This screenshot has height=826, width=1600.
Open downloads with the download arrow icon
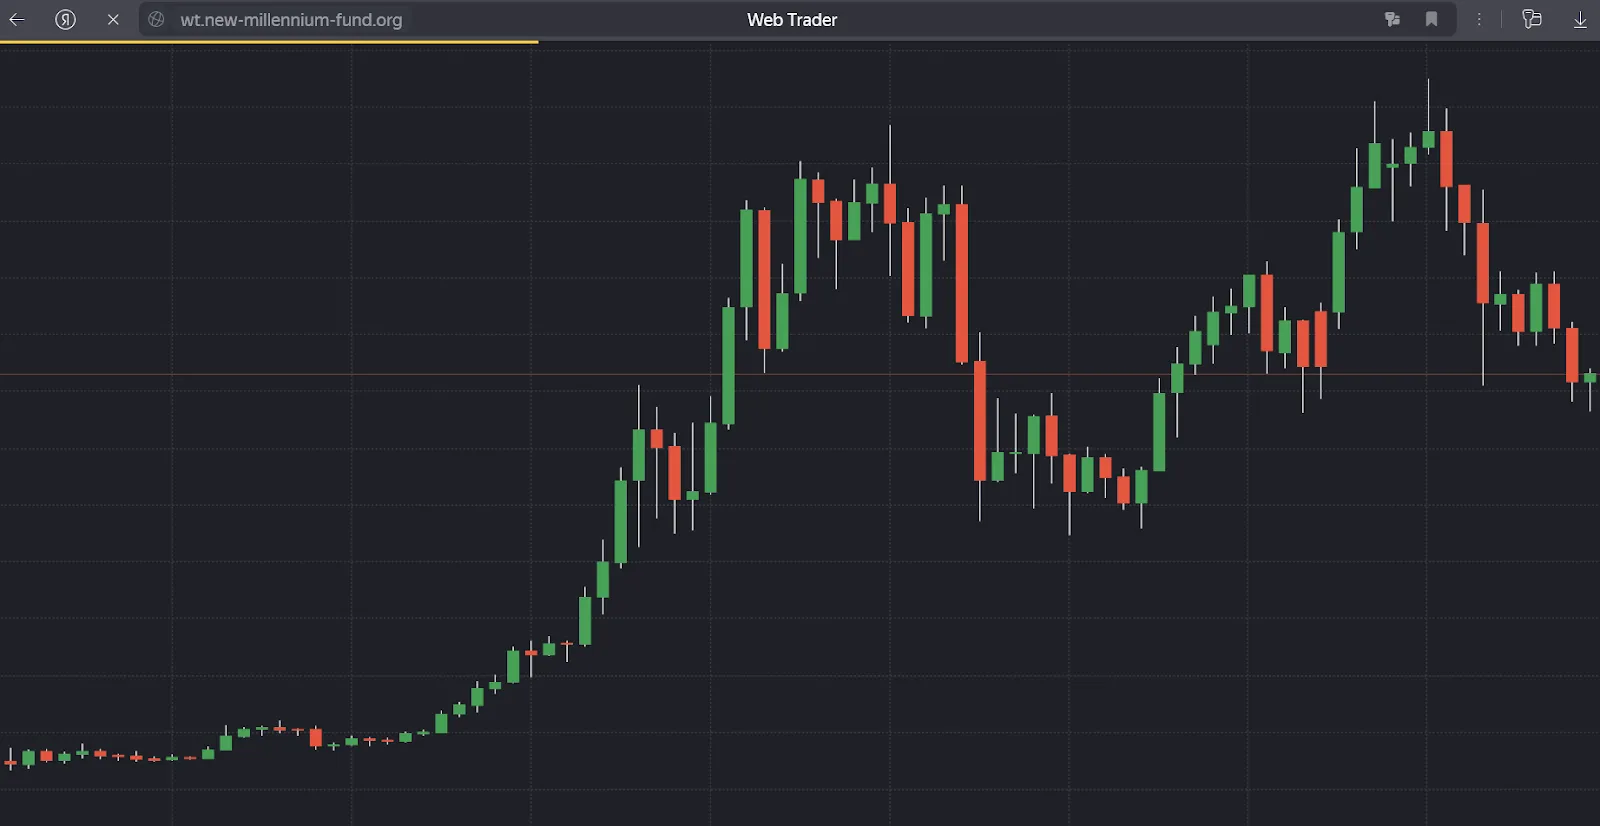tap(1580, 19)
